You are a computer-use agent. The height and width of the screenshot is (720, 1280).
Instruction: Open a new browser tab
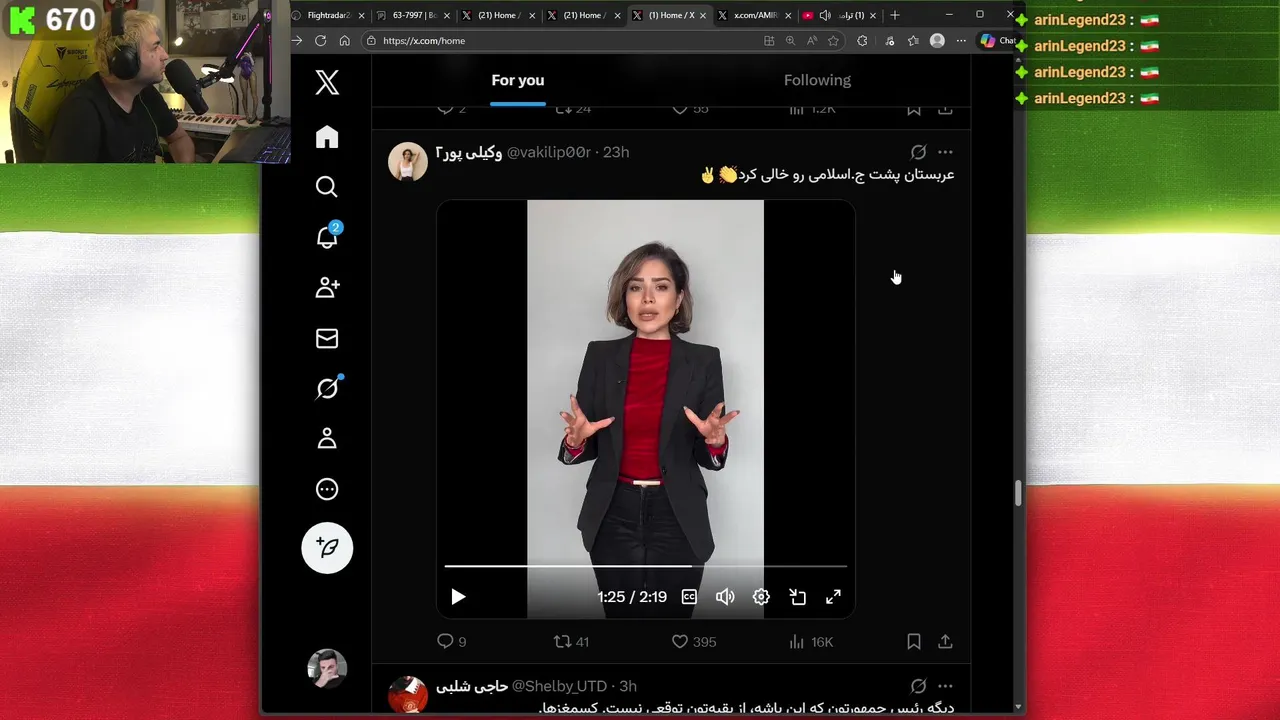tap(895, 15)
